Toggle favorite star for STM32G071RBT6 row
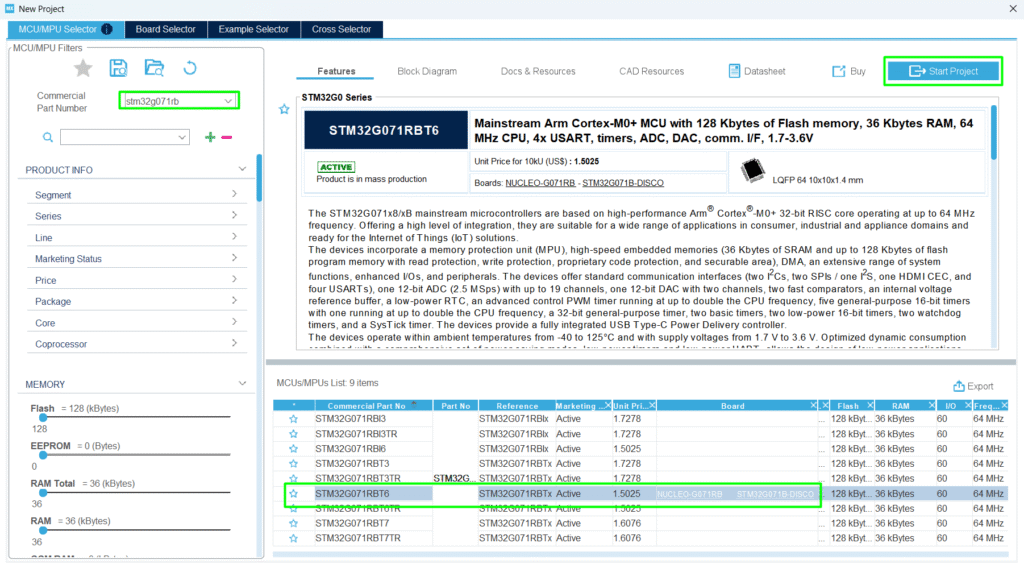Screen dimensions: 1024x568 point(293,494)
